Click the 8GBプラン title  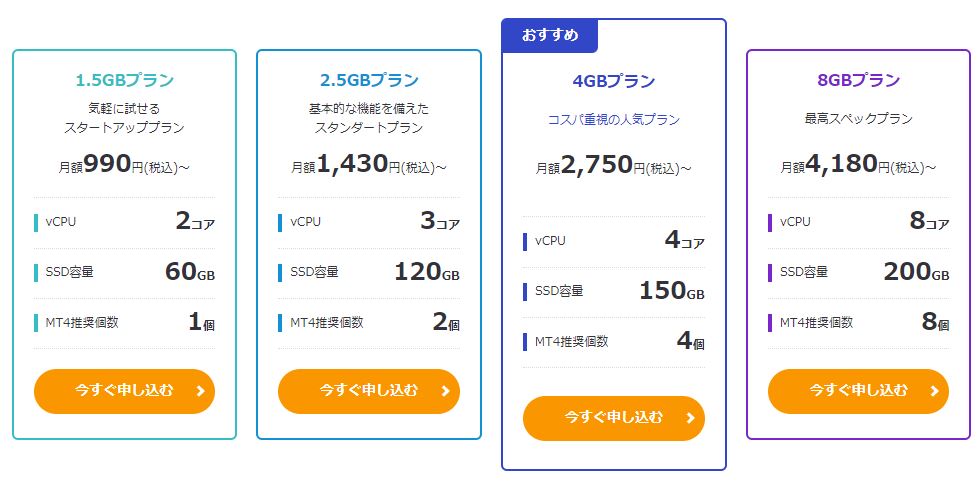[x=858, y=81]
